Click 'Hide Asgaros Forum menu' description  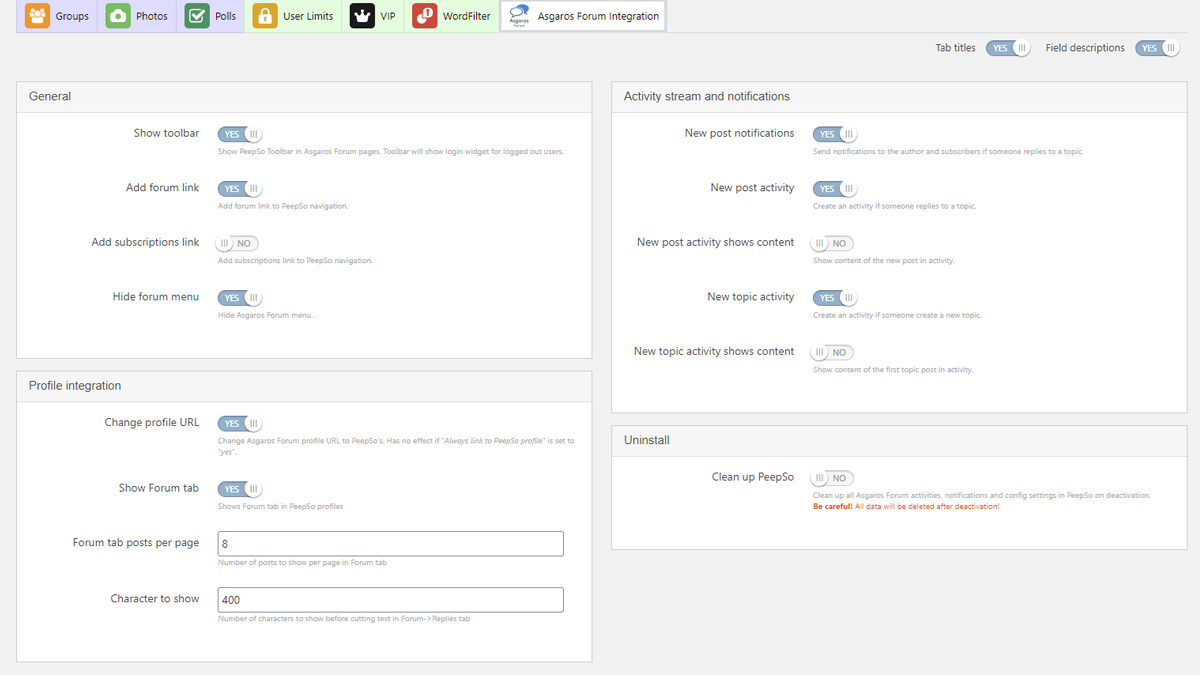tap(266, 315)
